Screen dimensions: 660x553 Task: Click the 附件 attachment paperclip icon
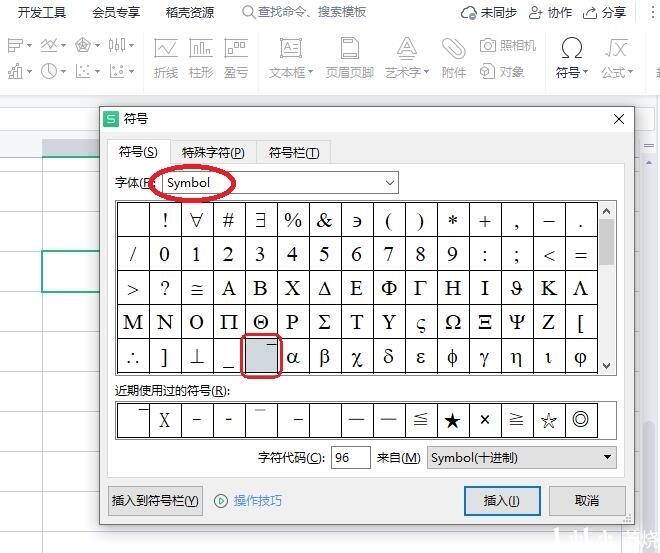pos(454,48)
